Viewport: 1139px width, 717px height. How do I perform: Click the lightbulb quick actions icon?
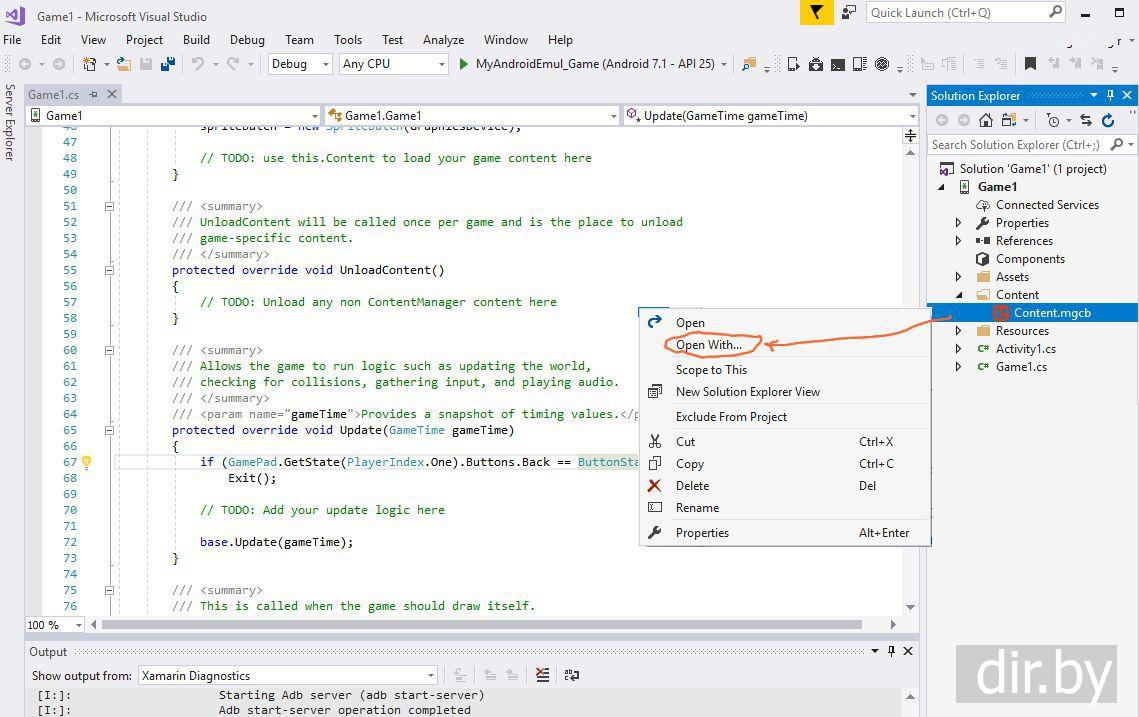(86, 462)
